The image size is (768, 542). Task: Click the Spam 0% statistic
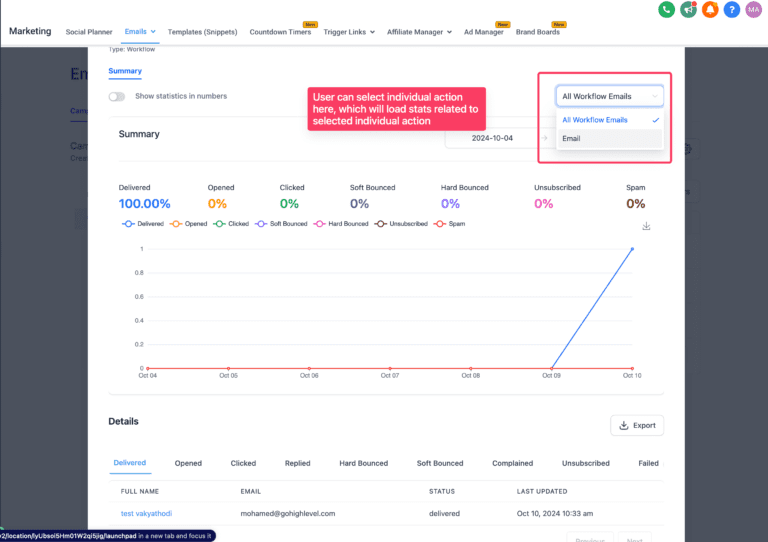[x=635, y=204]
